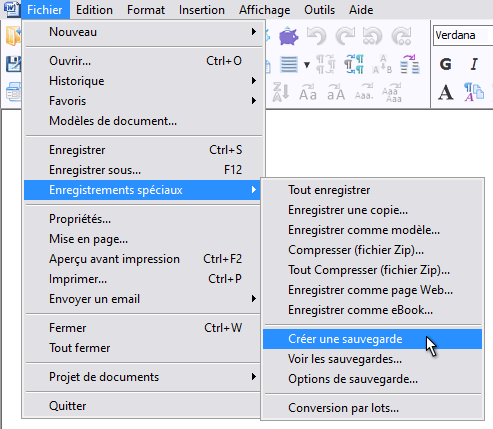
Task: Click the Bold G formatting icon
Action: [x=446, y=64]
